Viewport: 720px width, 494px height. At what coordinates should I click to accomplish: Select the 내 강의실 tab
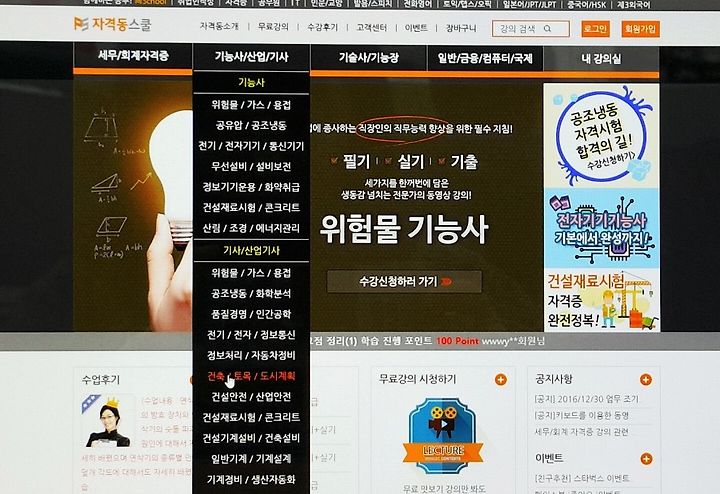point(601,59)
